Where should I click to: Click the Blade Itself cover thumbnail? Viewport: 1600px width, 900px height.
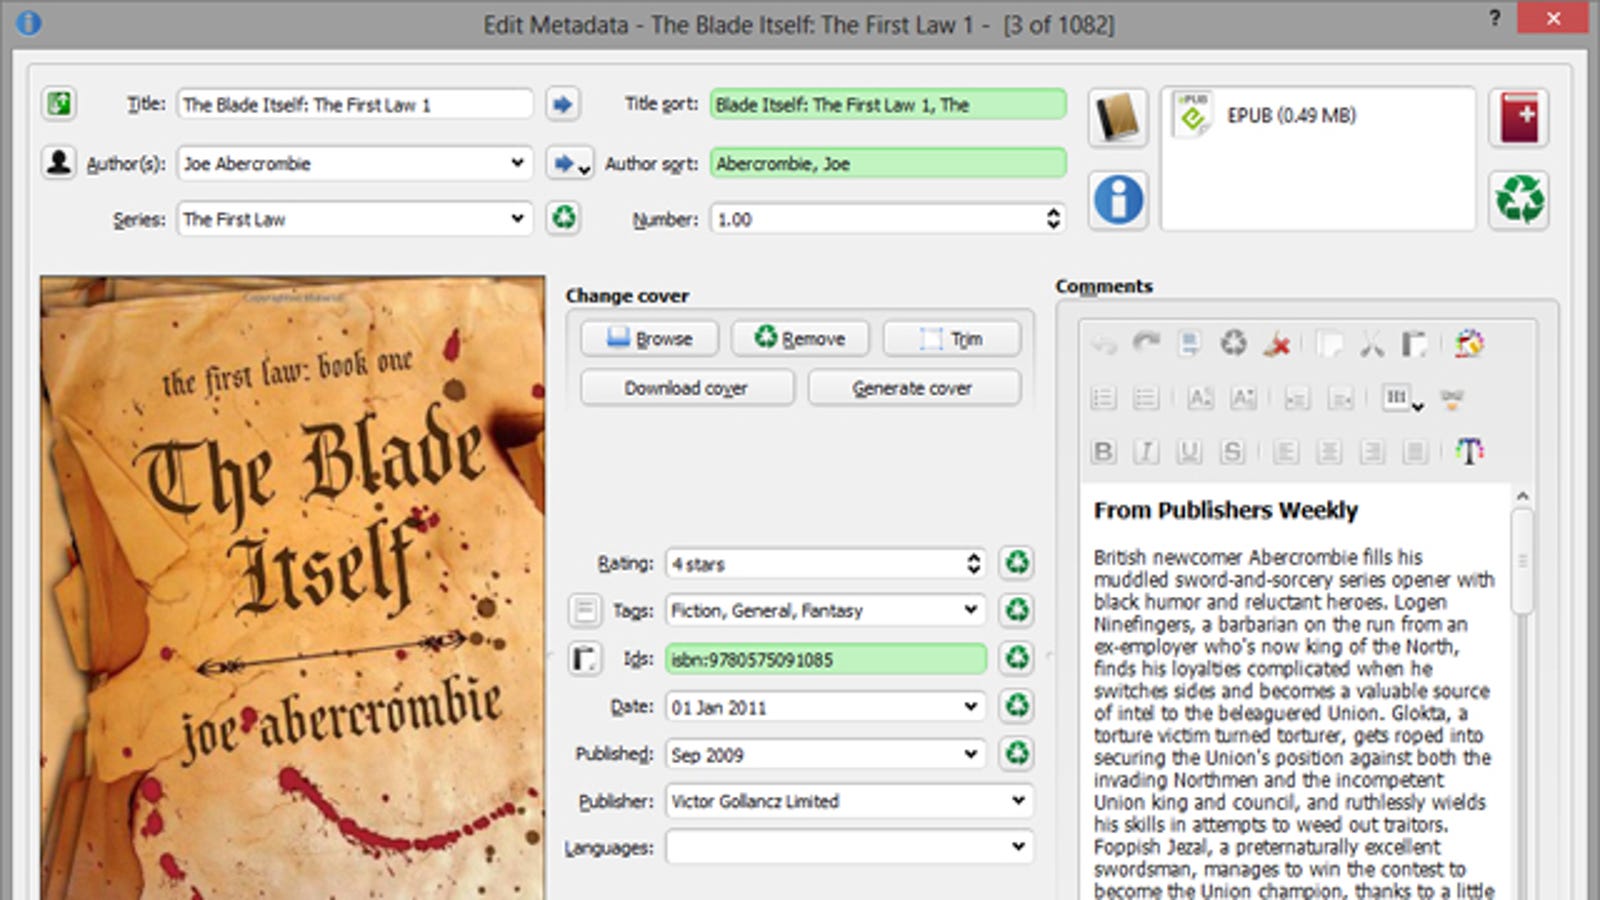293,588
